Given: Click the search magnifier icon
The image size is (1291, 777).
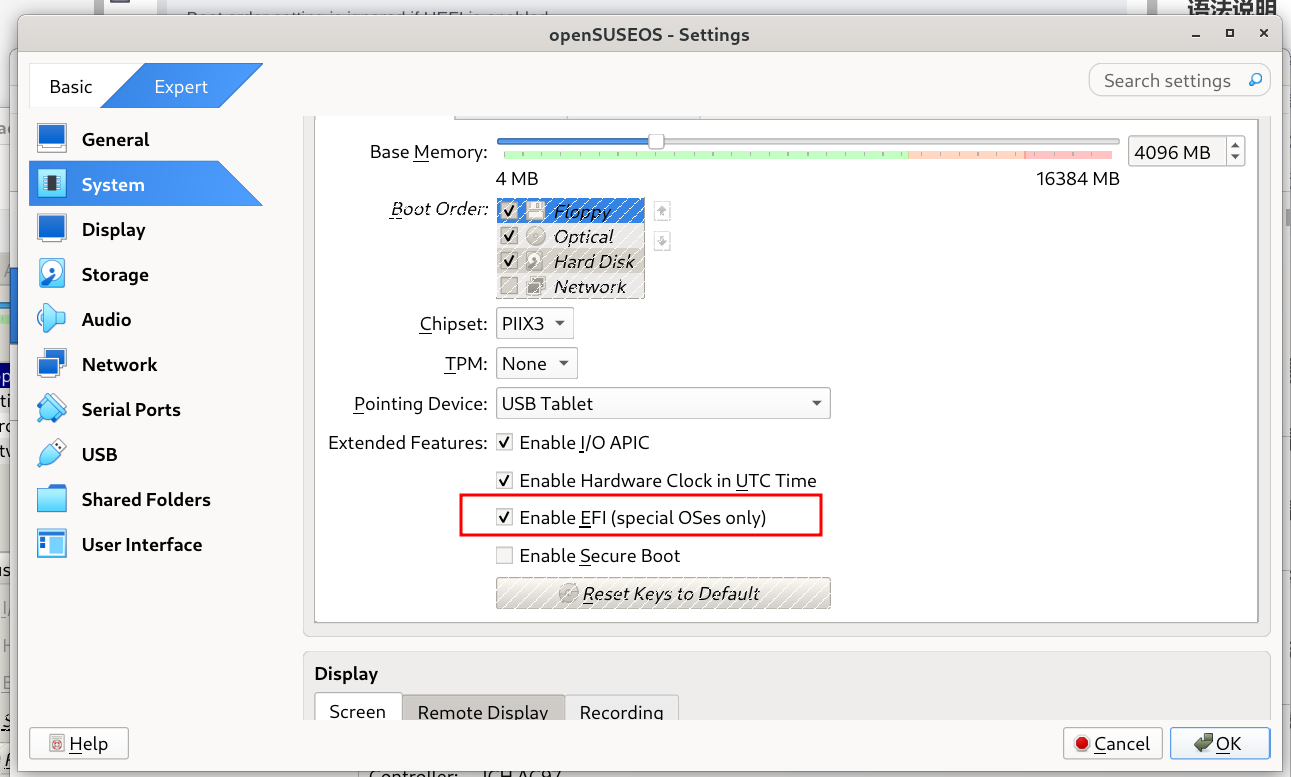Looking at the screenshot, I should [1256, 80].
